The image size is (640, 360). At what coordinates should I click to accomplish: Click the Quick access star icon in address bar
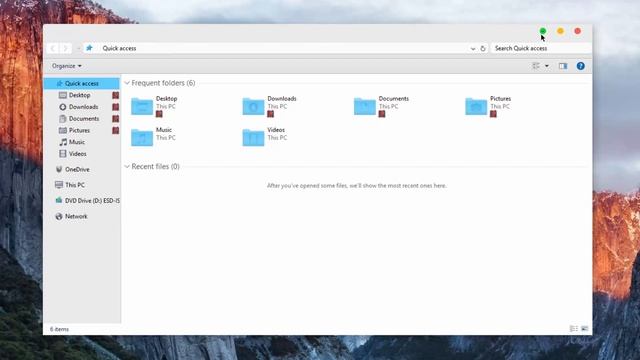click(x=89, y=48)
